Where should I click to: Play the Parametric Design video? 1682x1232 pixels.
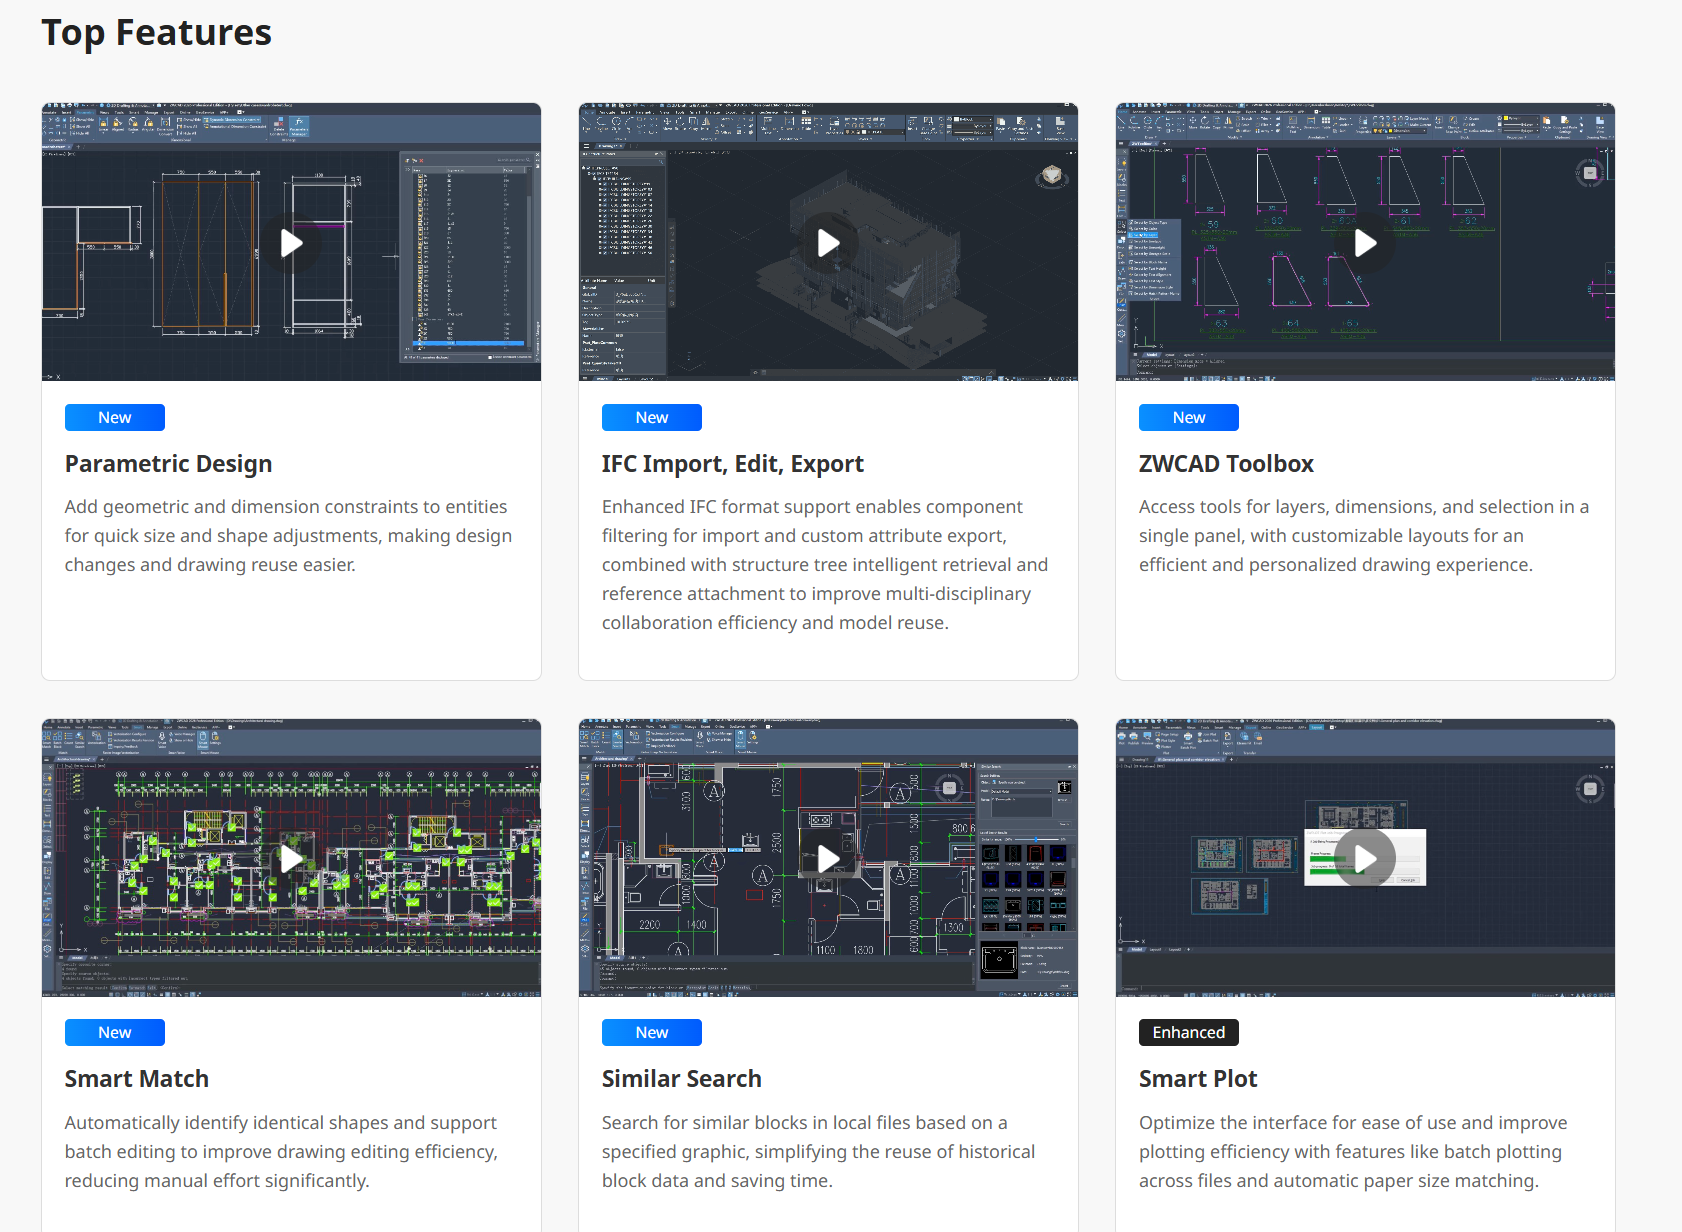click(291, 243)
